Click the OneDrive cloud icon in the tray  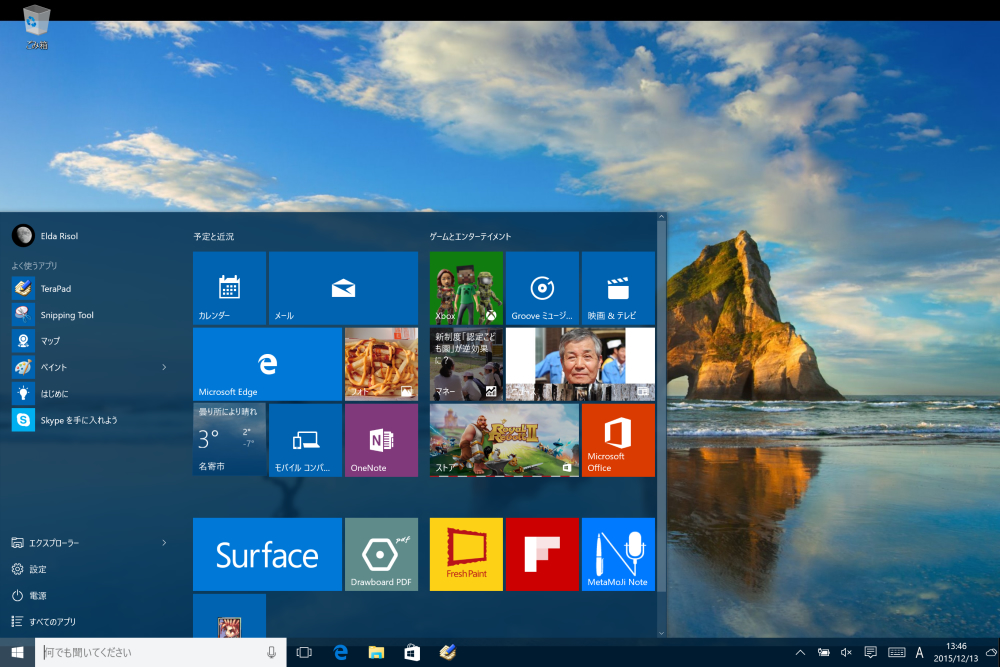tap(991, 652)
